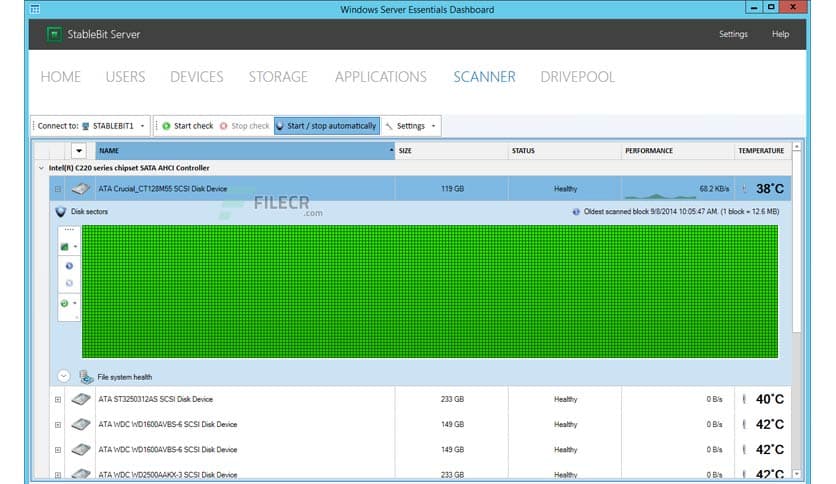Click the thermometer icon next to 40°C
This screenshot has width=836, height=484.
(744, 399)
